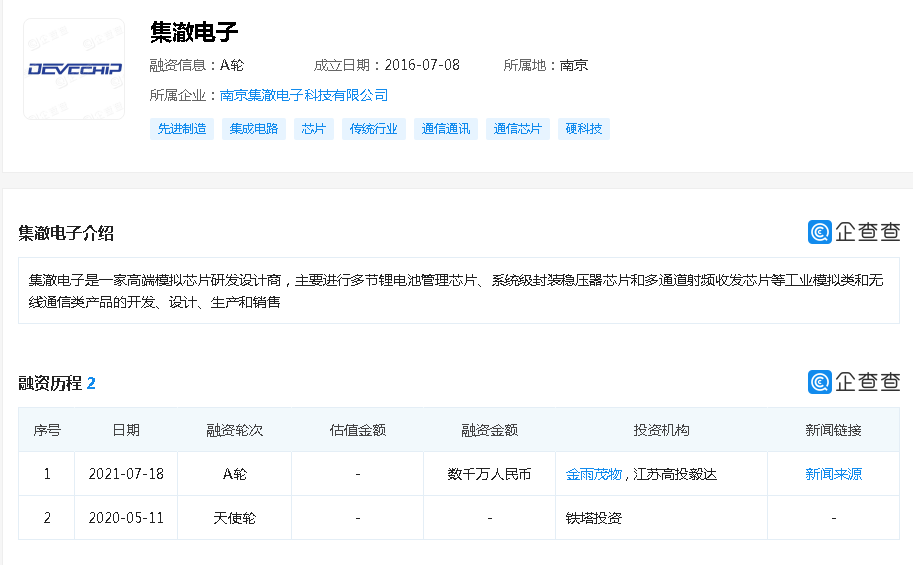Viewport: 913px width, 565px height.
Task: Select the 先进制造 tag
Action: coord(182,129)
